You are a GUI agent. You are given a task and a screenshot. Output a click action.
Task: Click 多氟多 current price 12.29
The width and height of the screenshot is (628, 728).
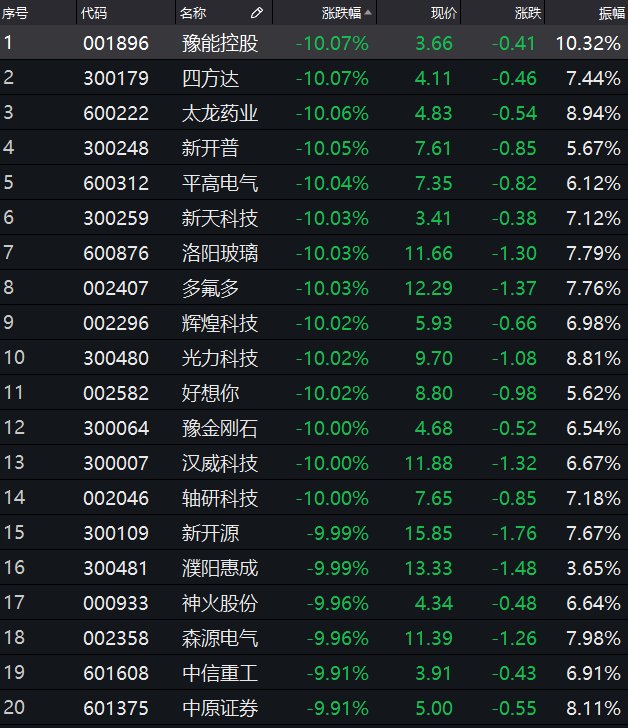pos(428,288)
